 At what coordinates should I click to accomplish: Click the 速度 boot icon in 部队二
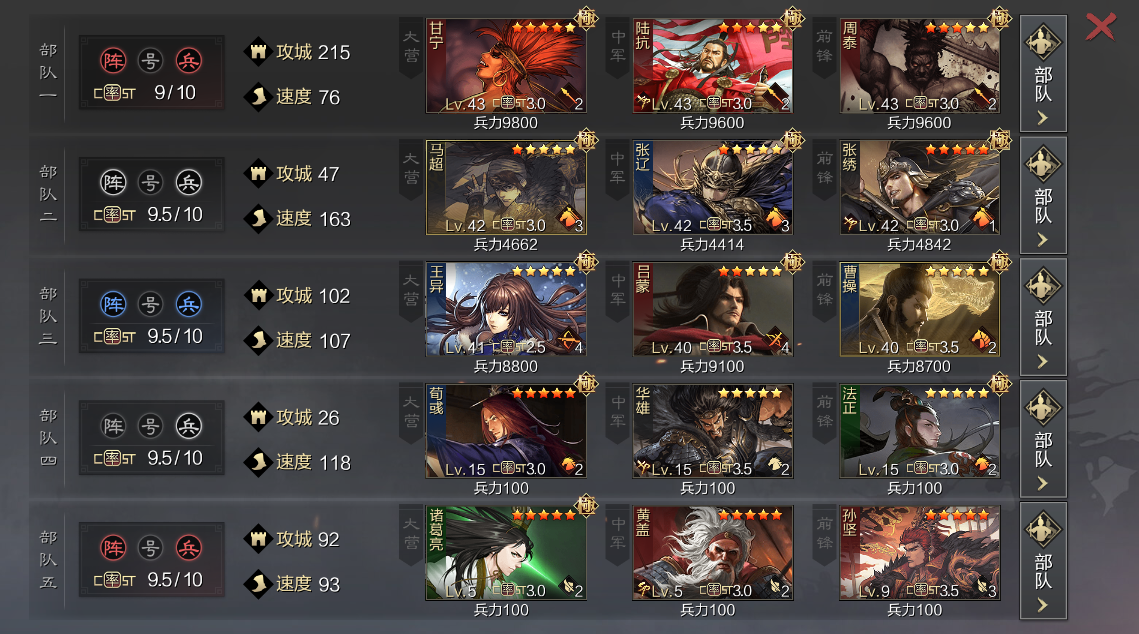click(258, 218)
